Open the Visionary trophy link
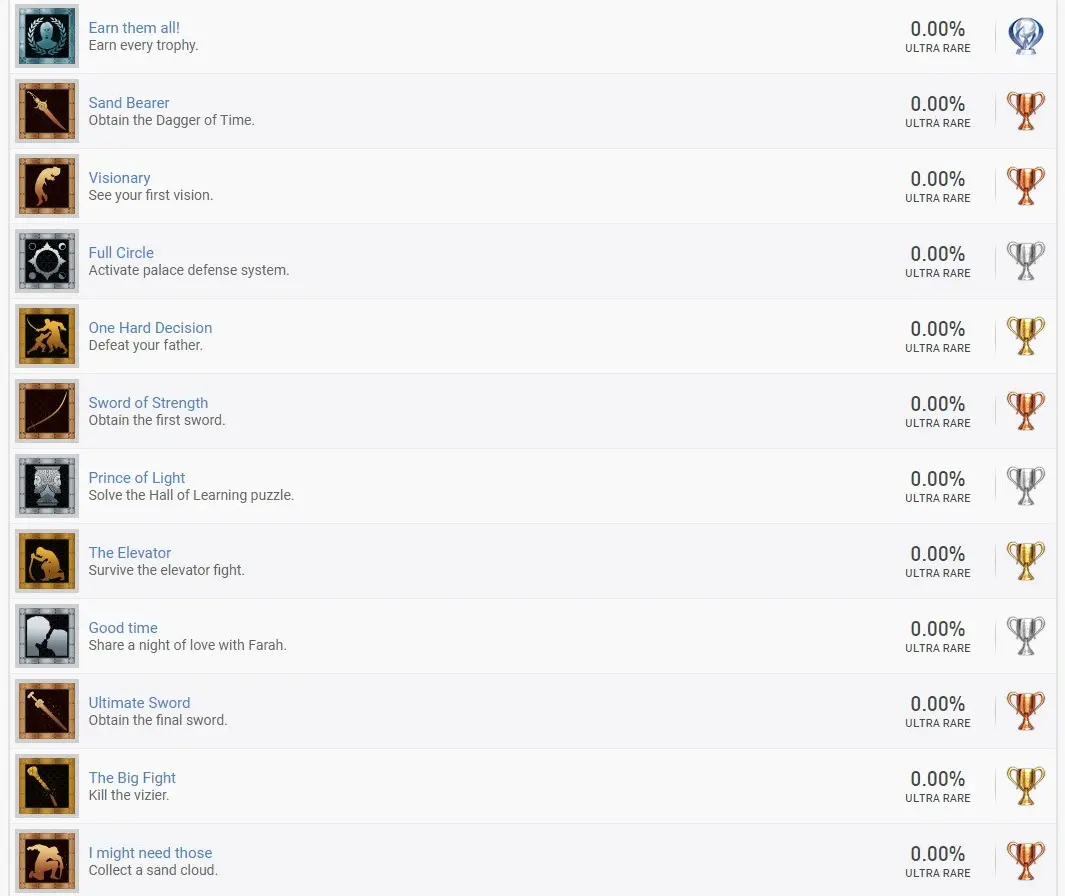The height and width of the screenshot is (896, 1065). (119, 178)
